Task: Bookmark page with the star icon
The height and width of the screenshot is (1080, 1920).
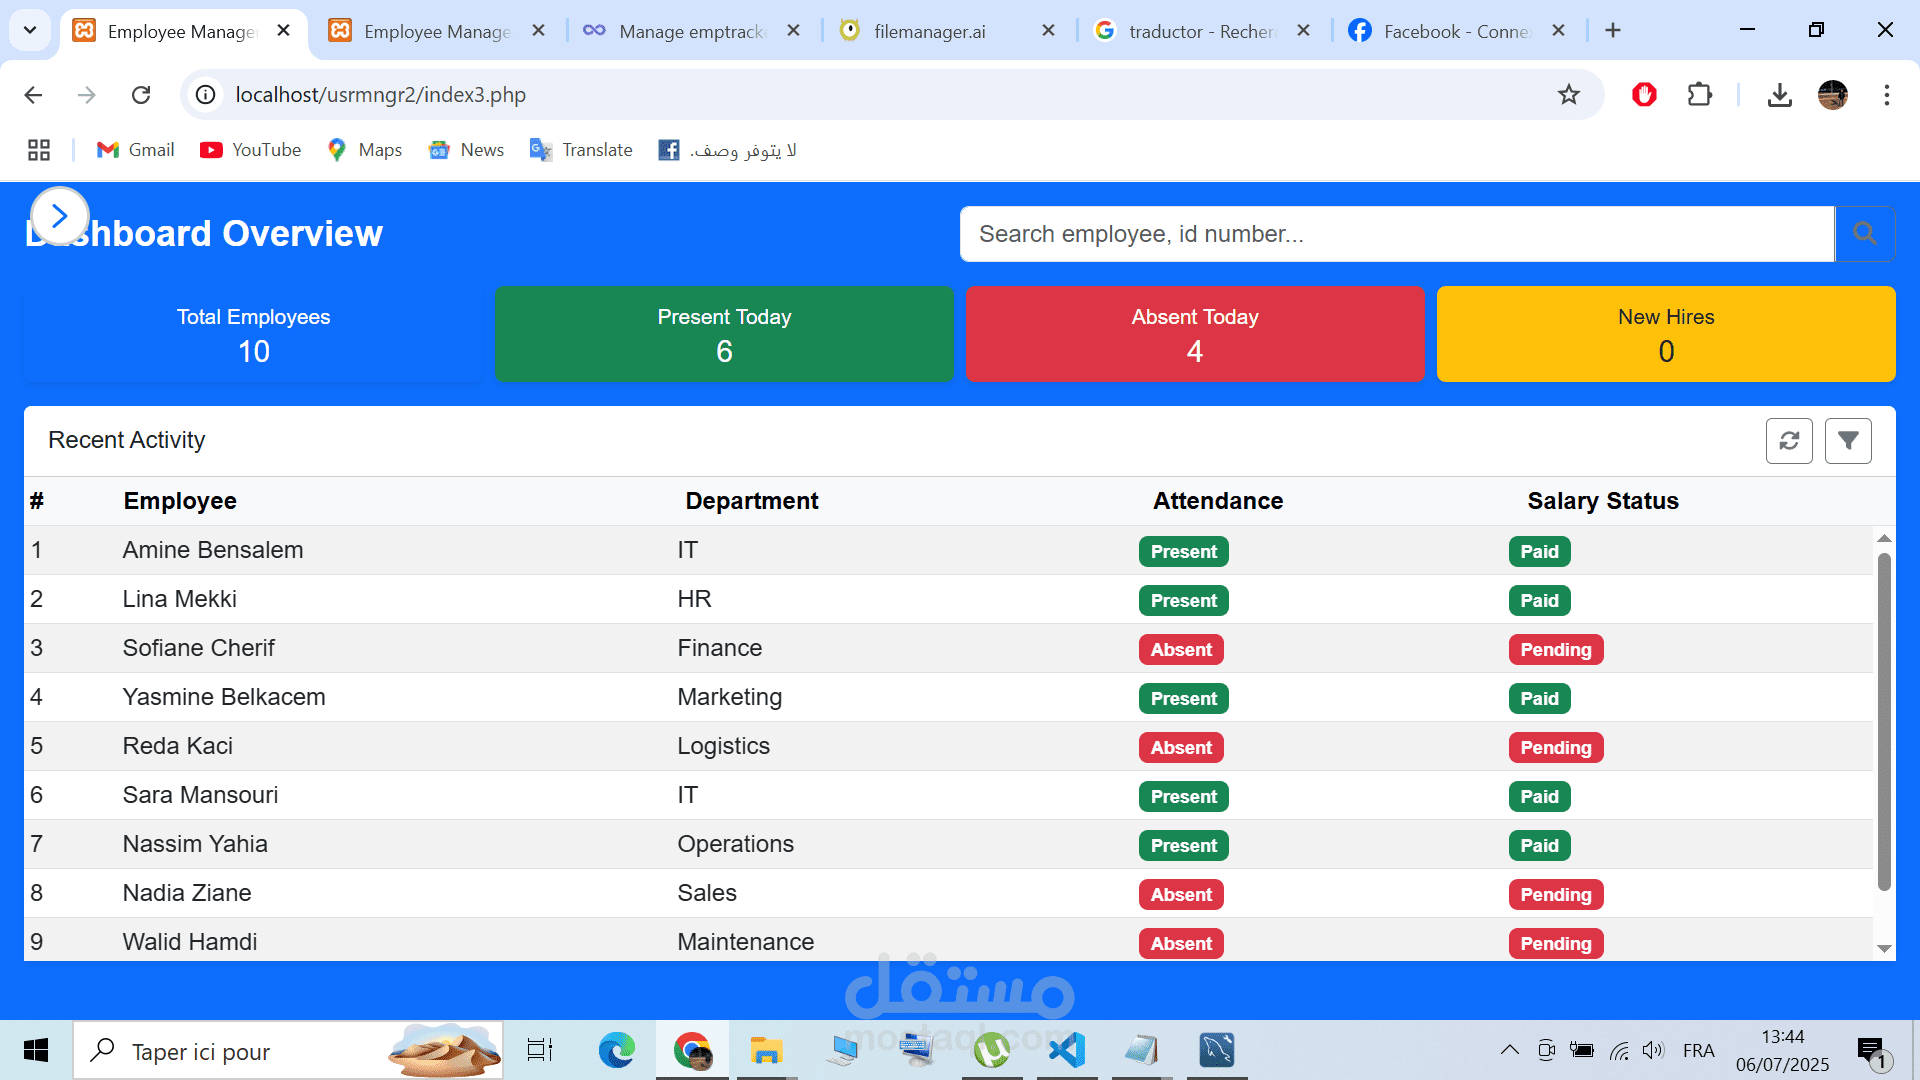Action: [1568, 95]
